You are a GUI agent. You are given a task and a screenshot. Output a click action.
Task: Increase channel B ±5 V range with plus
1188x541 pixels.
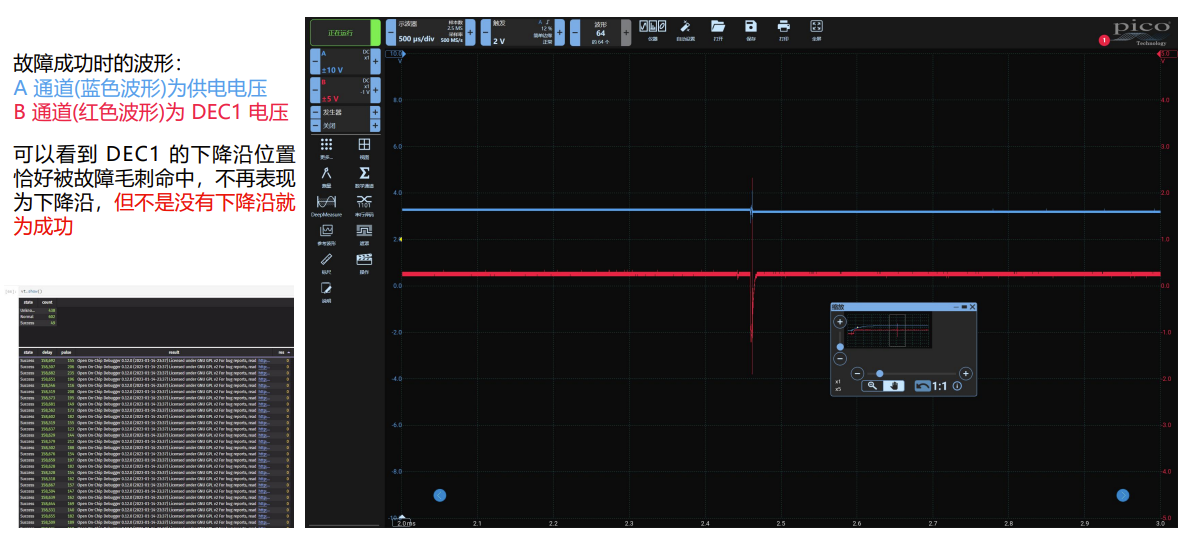pyautogui.click(x=375, y=90)
